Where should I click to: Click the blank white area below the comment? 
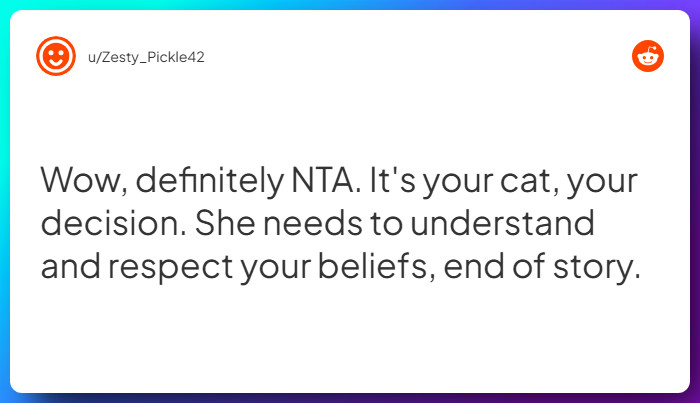(350, 340)
